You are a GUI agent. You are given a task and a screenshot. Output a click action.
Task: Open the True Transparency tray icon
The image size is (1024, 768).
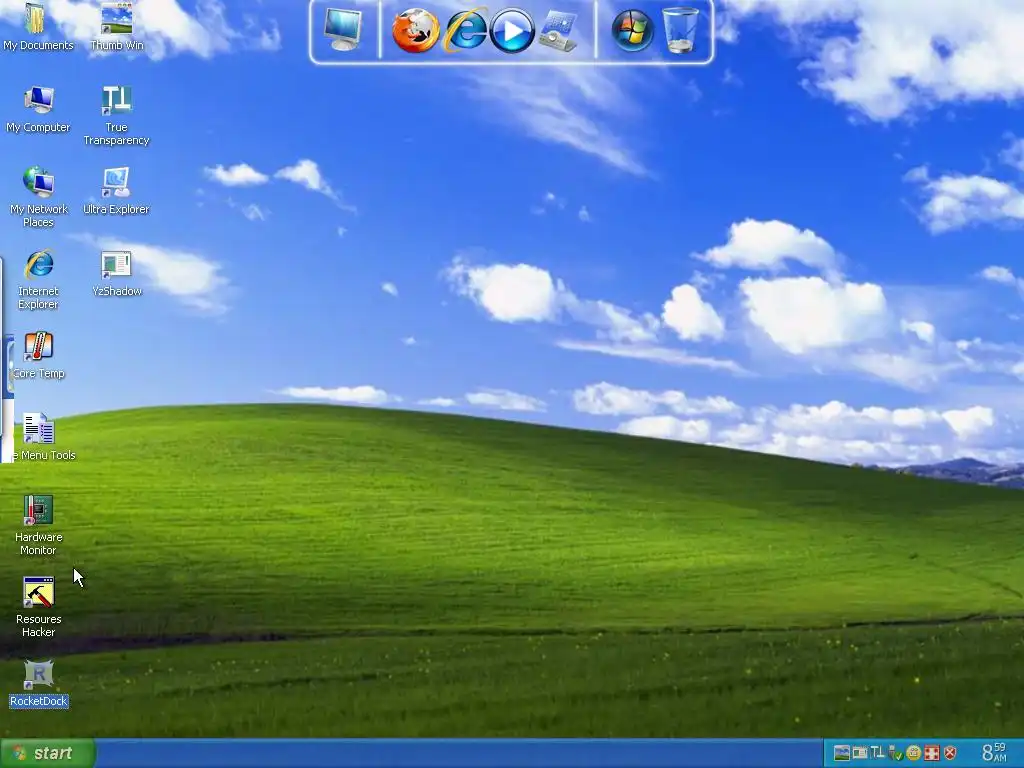click(877, 754)
